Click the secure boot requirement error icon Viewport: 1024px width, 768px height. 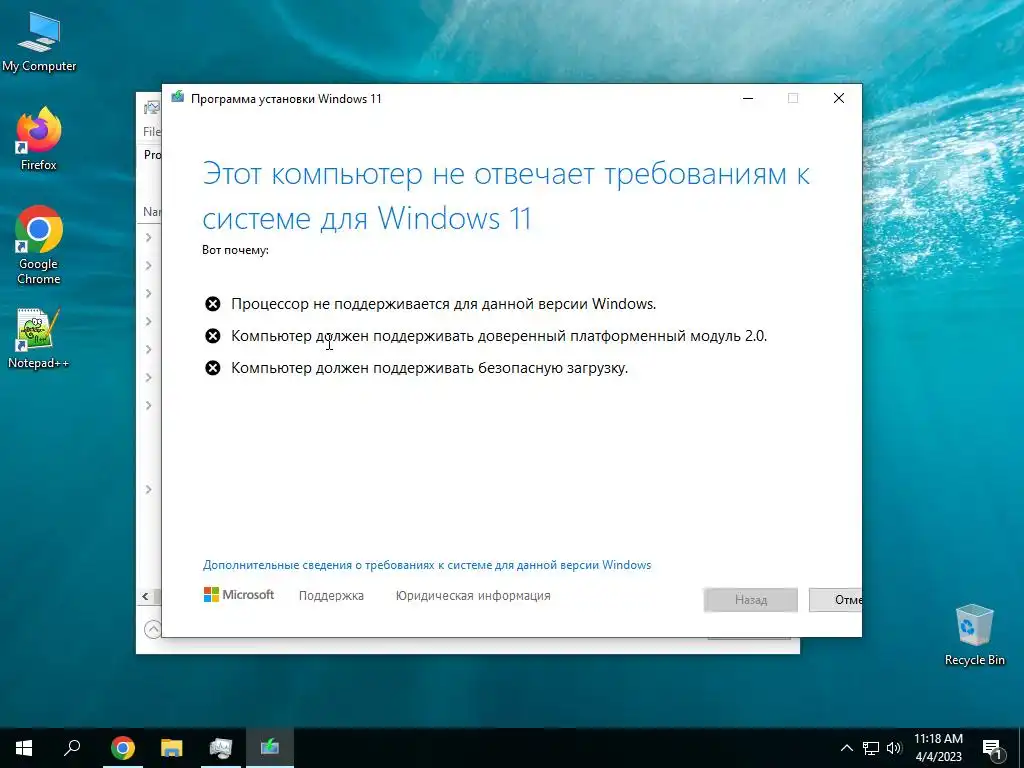(213, 368)
